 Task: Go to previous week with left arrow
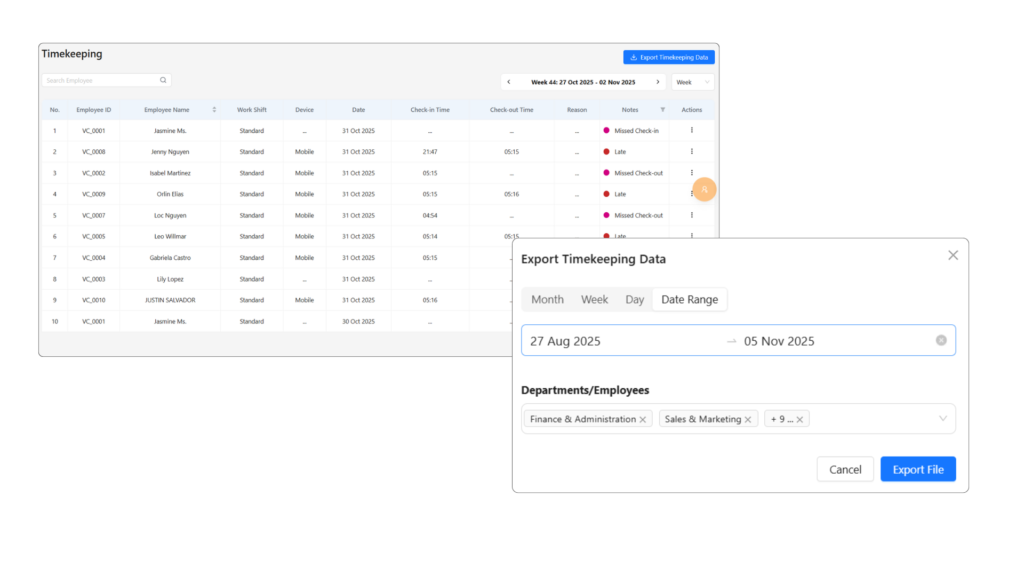[x=509, y=82]
